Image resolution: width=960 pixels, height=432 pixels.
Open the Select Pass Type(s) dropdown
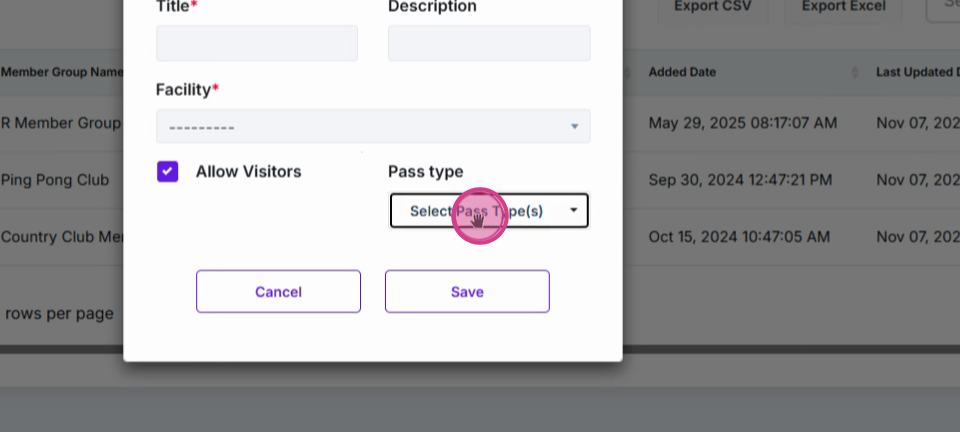[489, 210]
